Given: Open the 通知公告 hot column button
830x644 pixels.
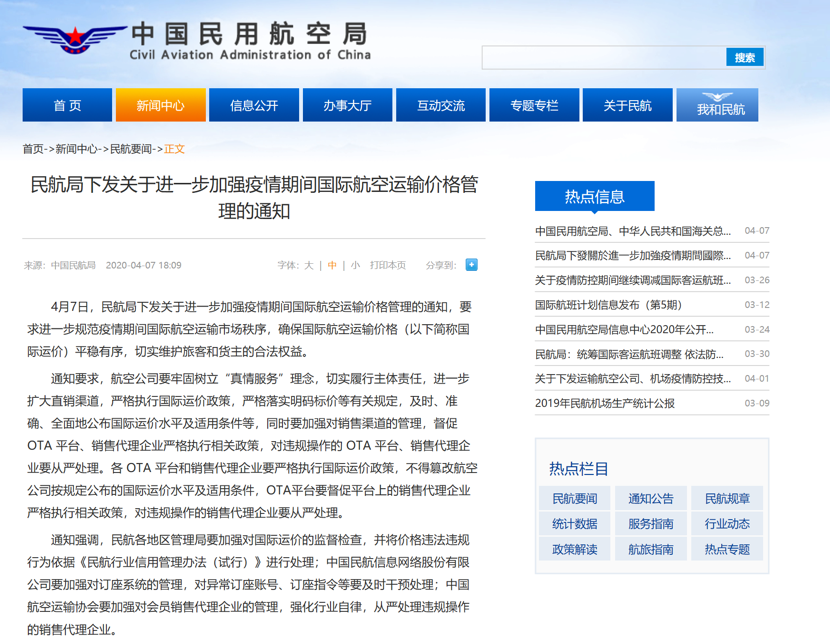Looking at the screenshot, I should [x=650, y=498].
